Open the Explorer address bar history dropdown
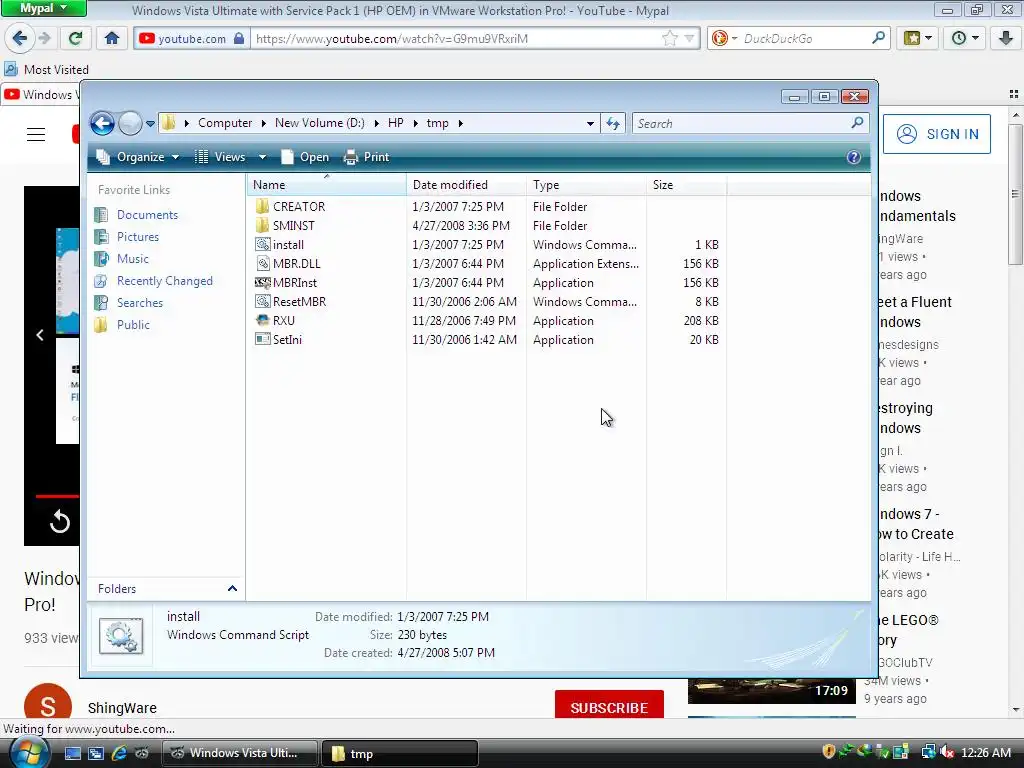This screenshot has height=768, width=1024. 590,123
